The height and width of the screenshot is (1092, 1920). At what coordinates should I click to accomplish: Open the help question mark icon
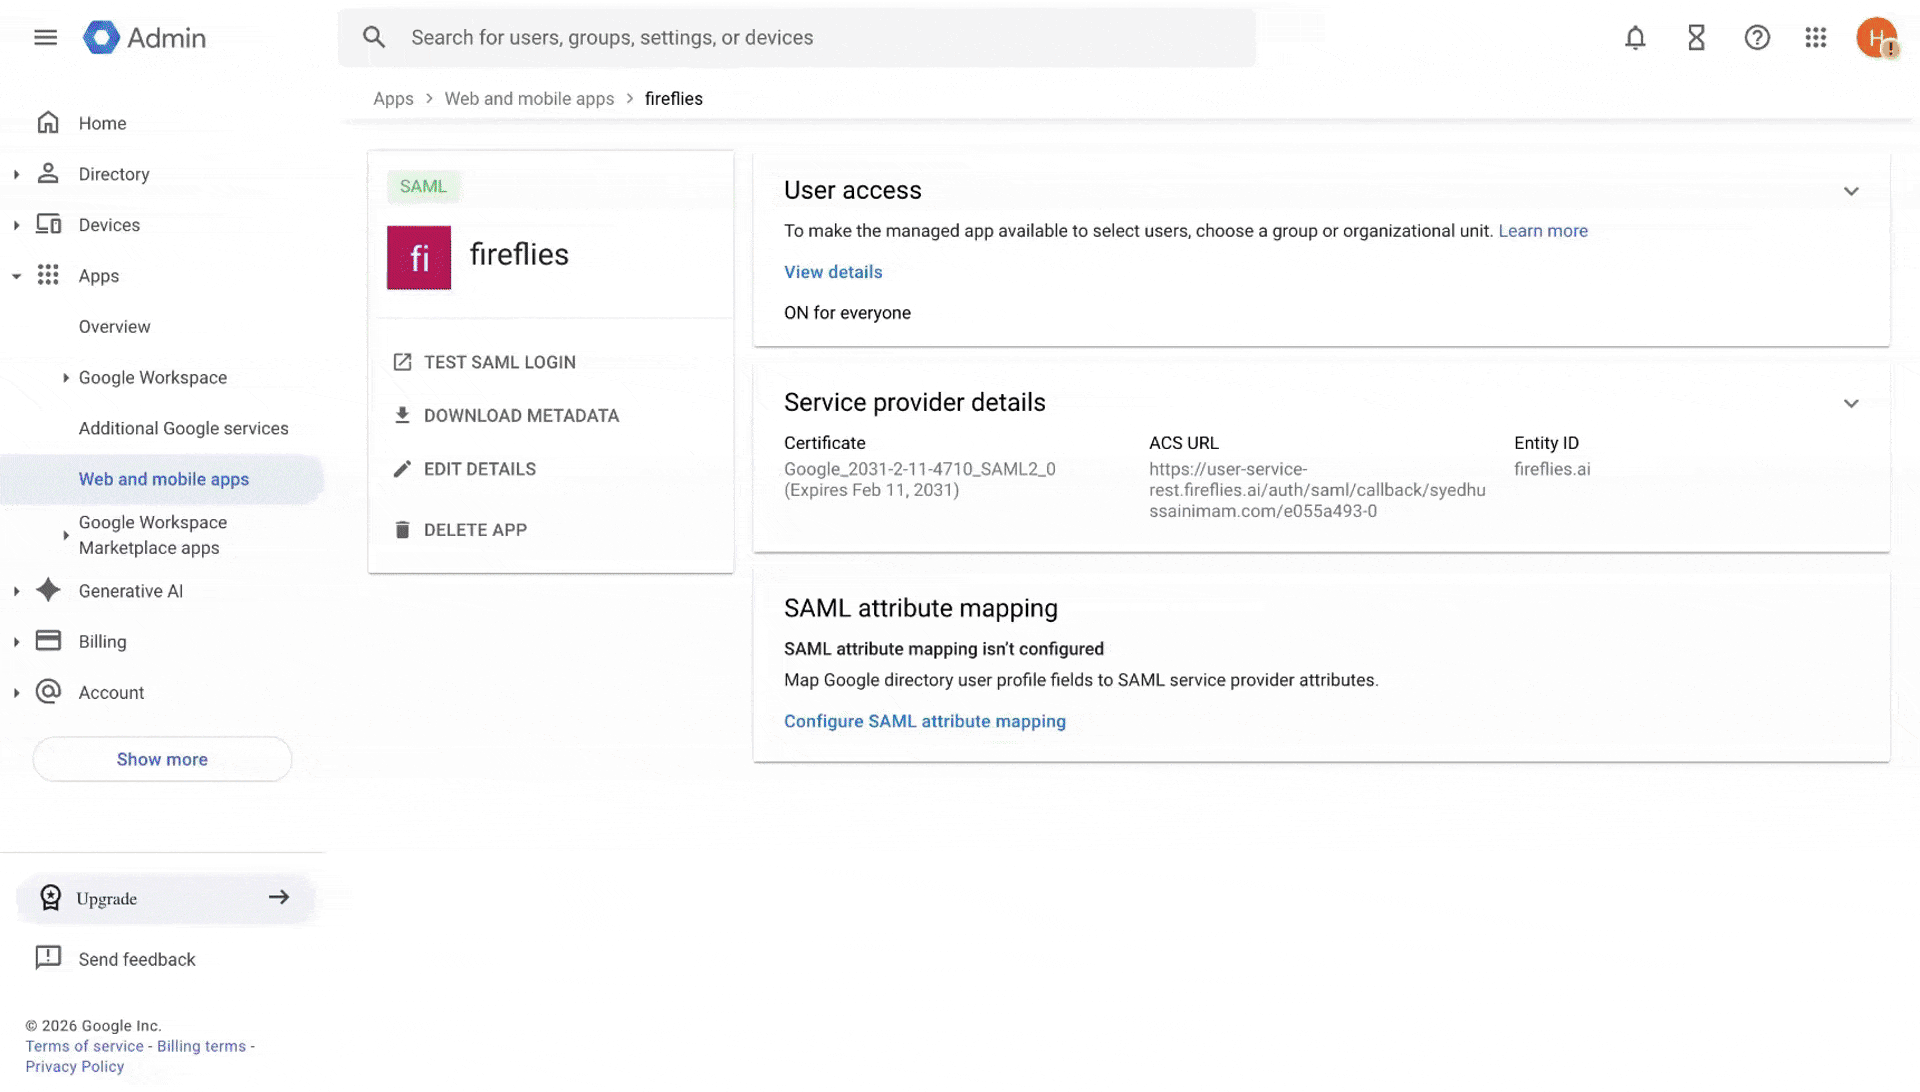point(1757,38)
